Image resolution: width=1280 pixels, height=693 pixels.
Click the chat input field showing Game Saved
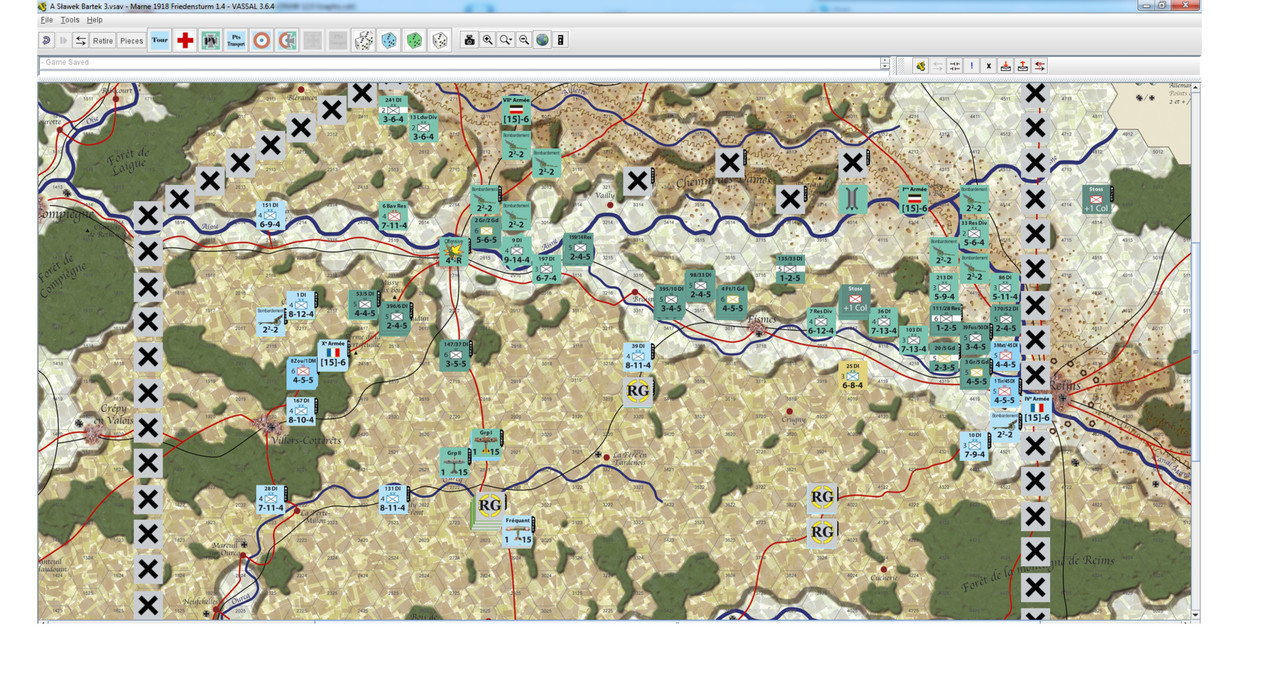coord(459,62)
